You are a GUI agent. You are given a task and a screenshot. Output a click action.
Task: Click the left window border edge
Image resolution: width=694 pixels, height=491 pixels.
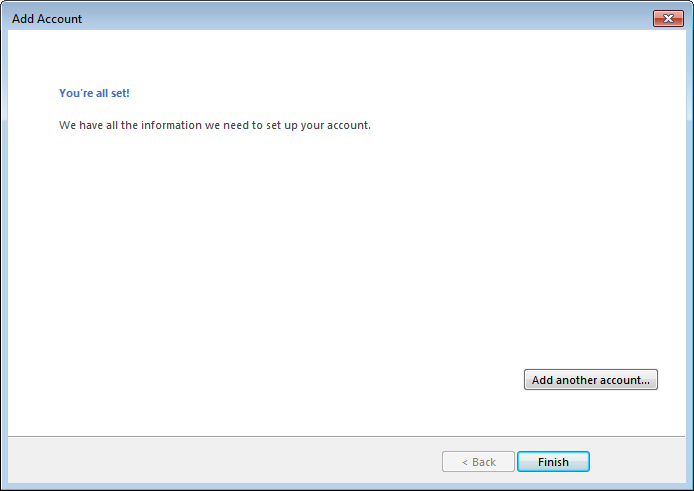click(3, 250)
